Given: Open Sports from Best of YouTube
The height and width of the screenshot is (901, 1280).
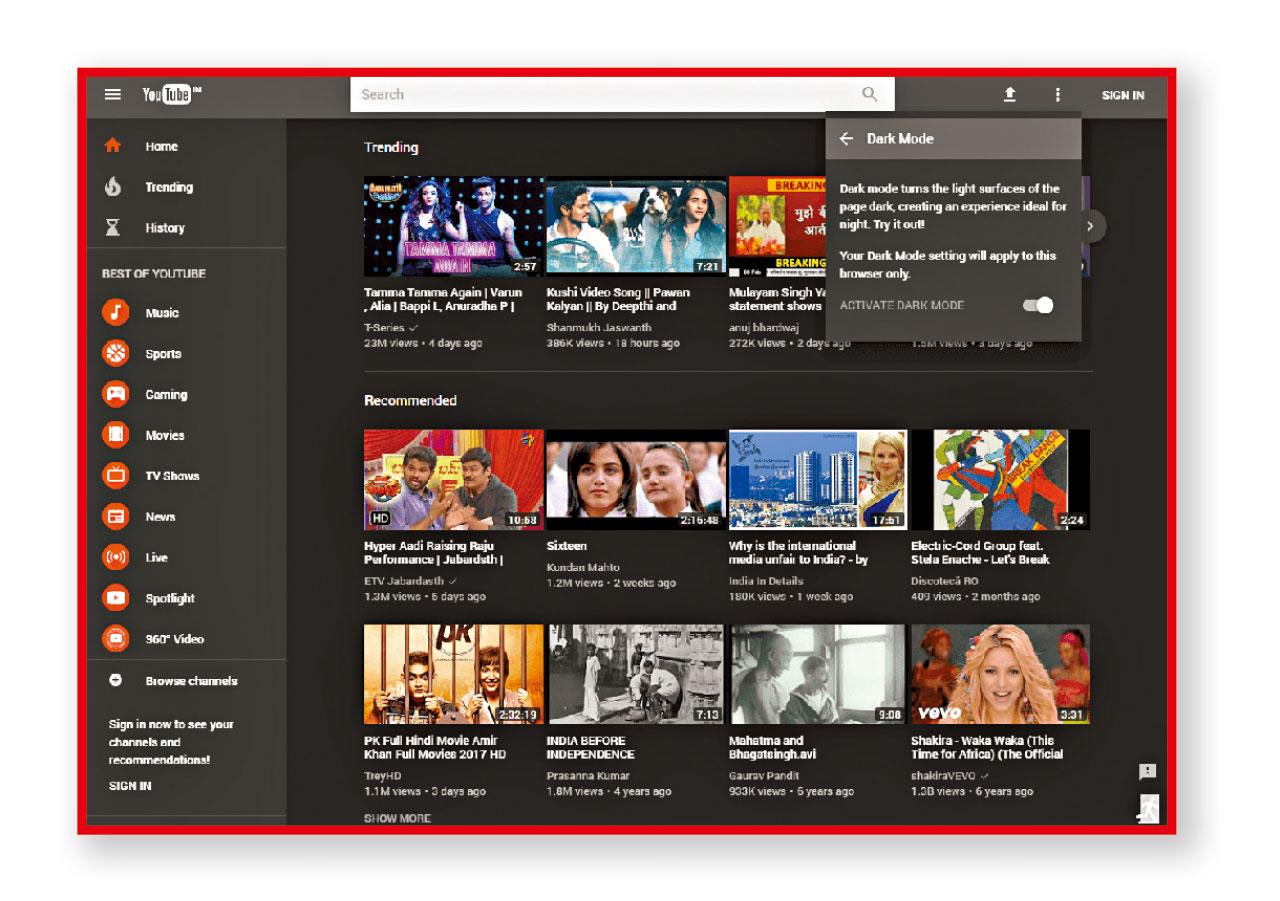Looking at the screenshot, I should click(164, 354).
